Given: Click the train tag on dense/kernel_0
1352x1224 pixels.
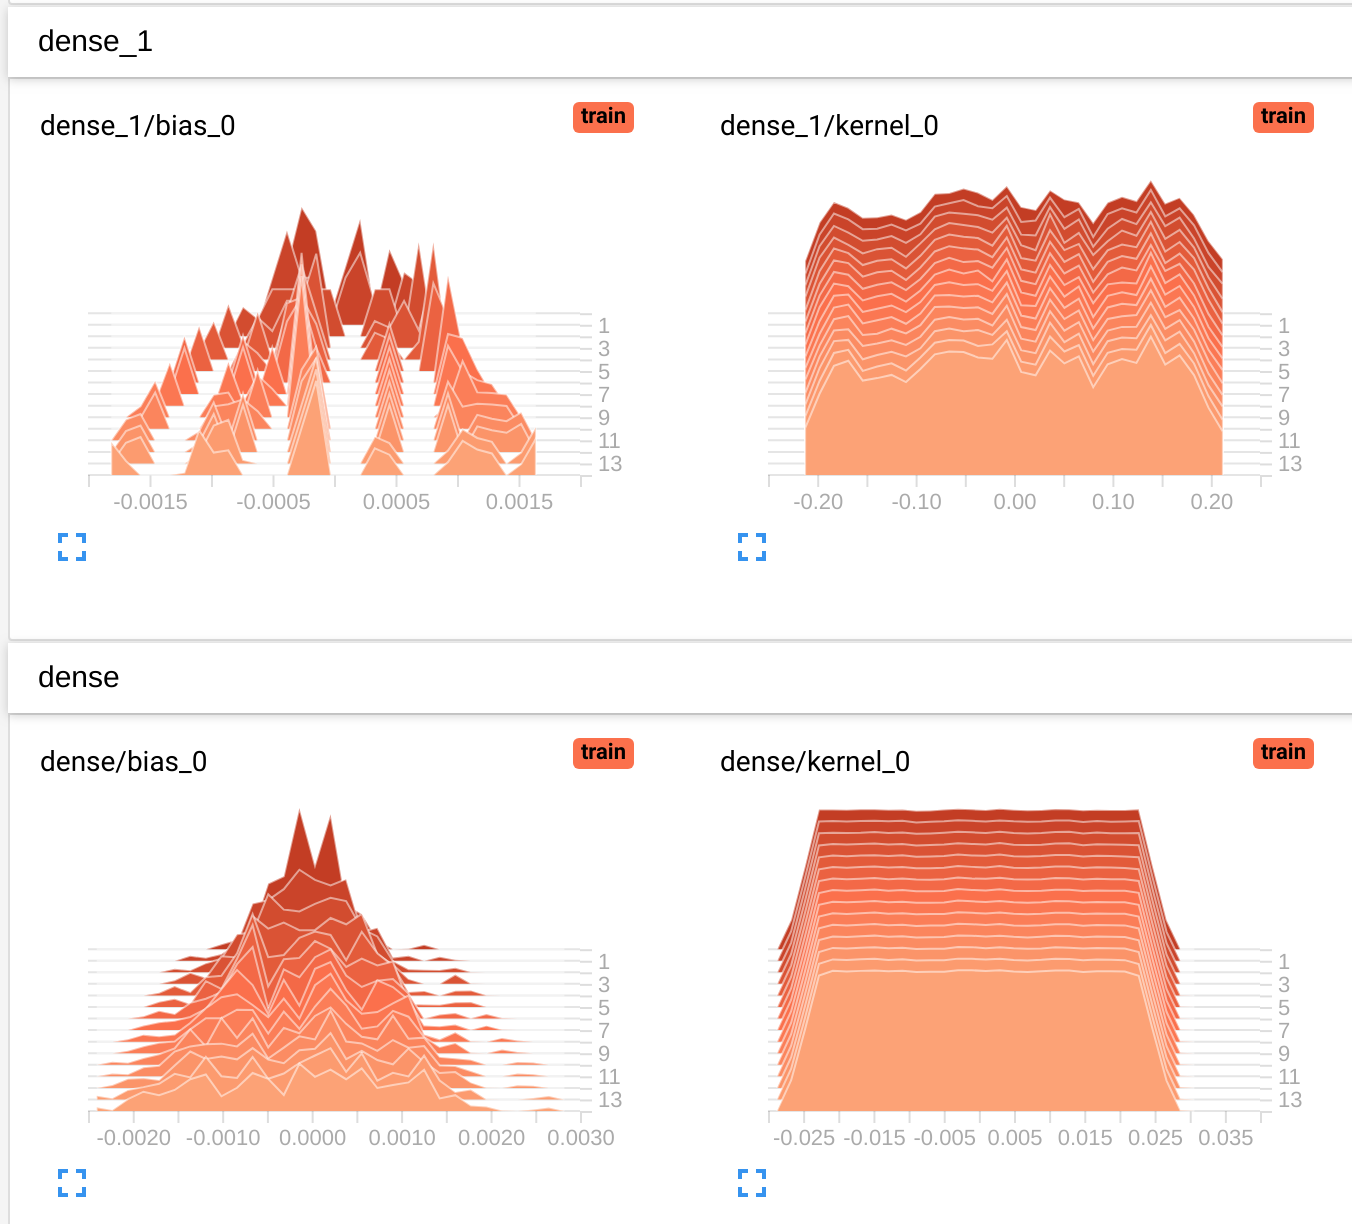Looking at the screenshot, I should 1282,753.
